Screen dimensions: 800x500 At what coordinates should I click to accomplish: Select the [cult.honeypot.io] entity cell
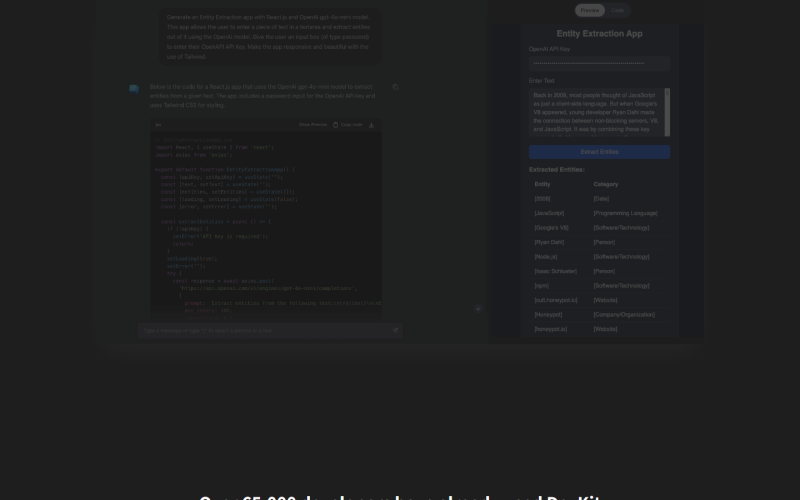click(x=556, y=301)
